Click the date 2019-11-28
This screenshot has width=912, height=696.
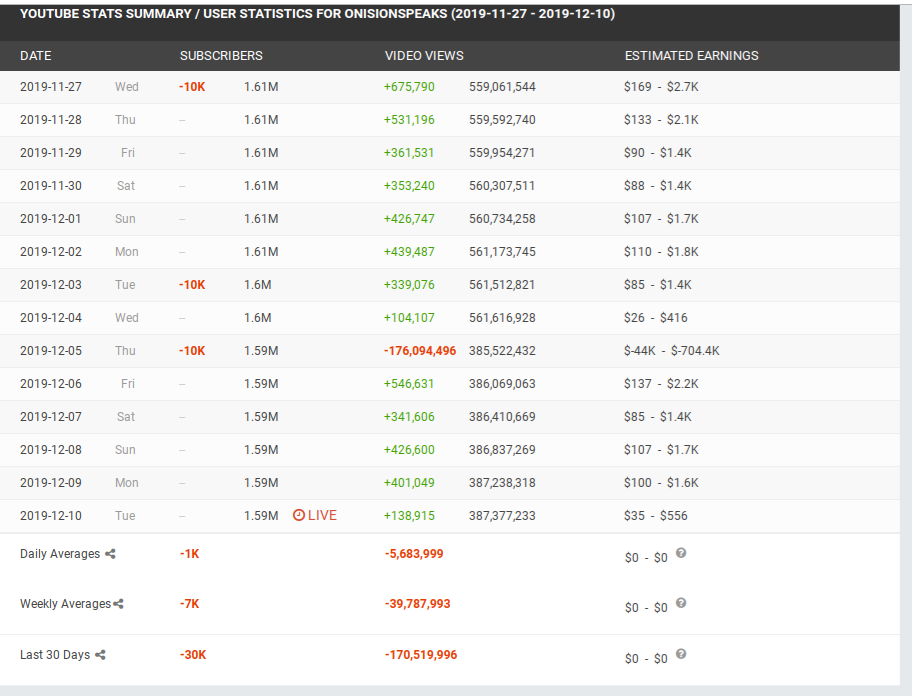point(51,120)
